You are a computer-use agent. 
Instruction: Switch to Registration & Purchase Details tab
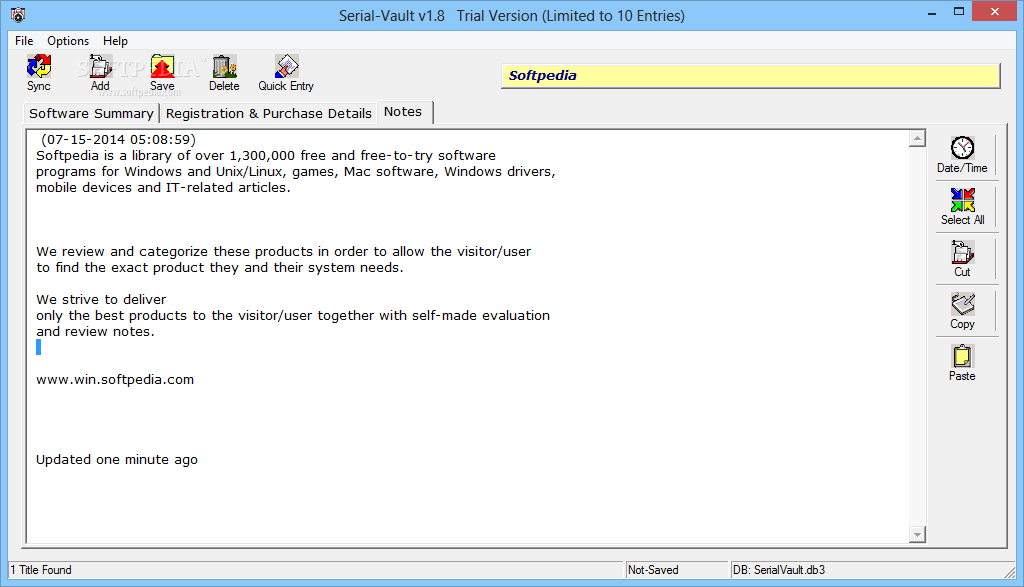[x=268, y=113]
